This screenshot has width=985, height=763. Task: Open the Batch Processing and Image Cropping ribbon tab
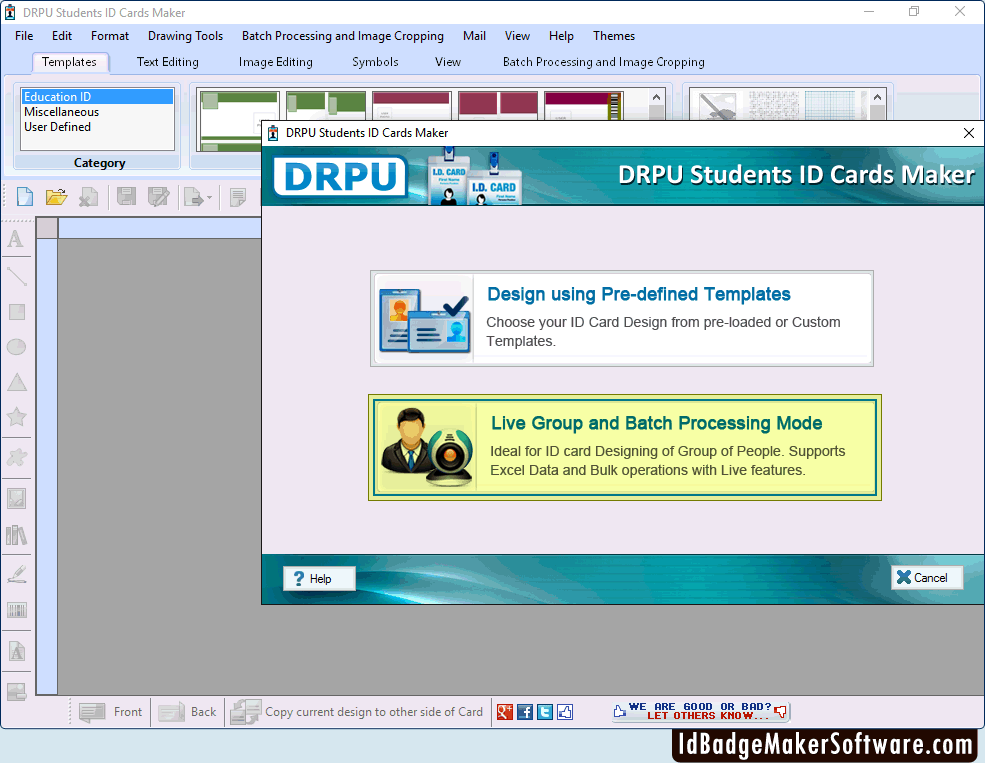click(604, 62)
